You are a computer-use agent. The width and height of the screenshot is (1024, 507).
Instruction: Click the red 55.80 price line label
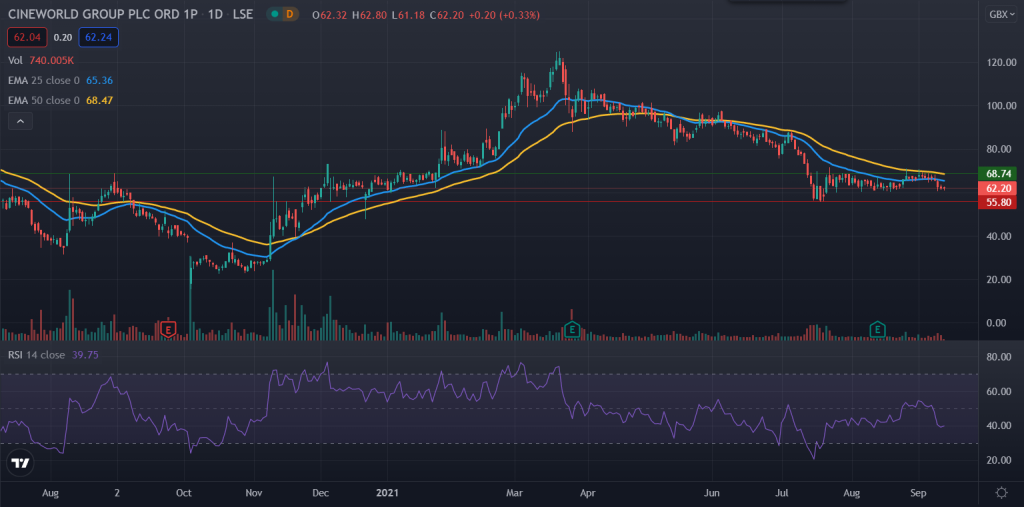click(999, 203)
